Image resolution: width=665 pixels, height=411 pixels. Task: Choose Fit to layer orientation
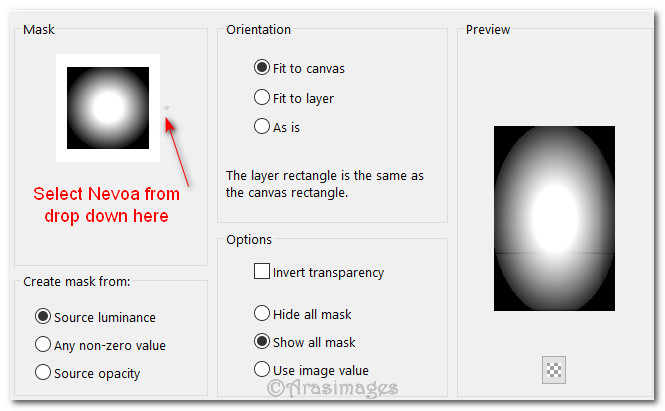(262, 98)
